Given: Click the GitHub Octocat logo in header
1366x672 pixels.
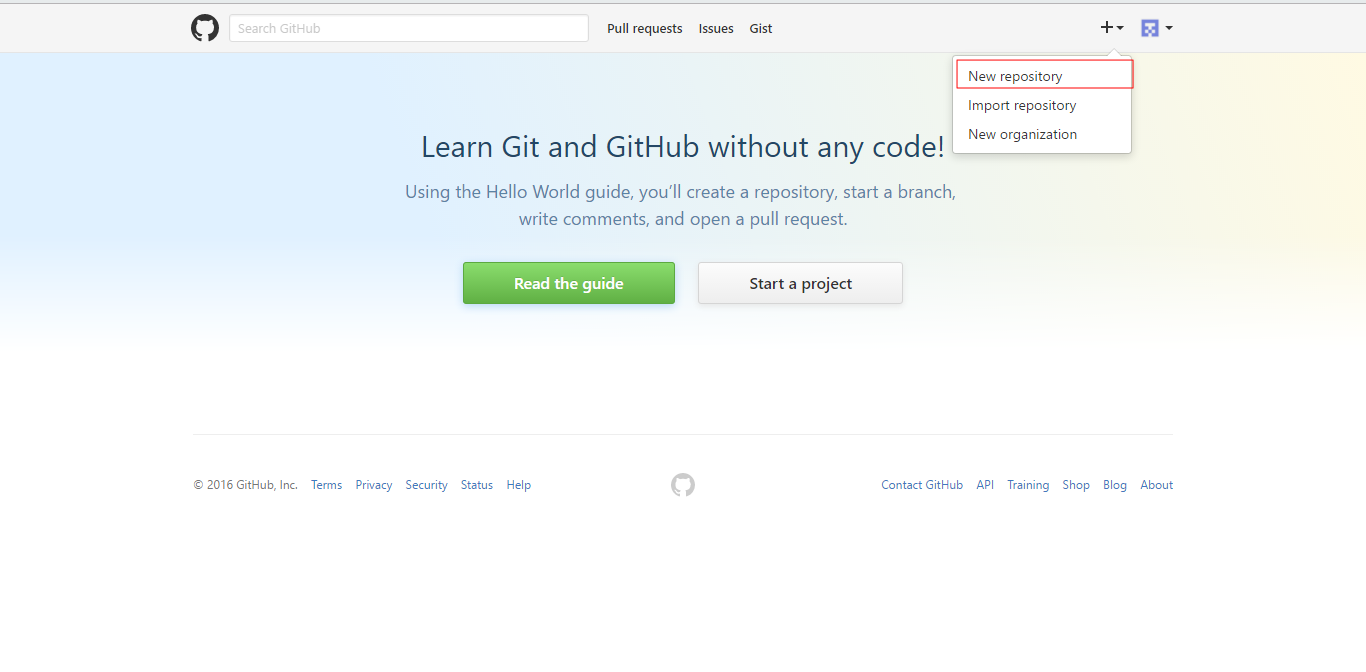Looking at the screenshot, I should [x=205, y=28].
